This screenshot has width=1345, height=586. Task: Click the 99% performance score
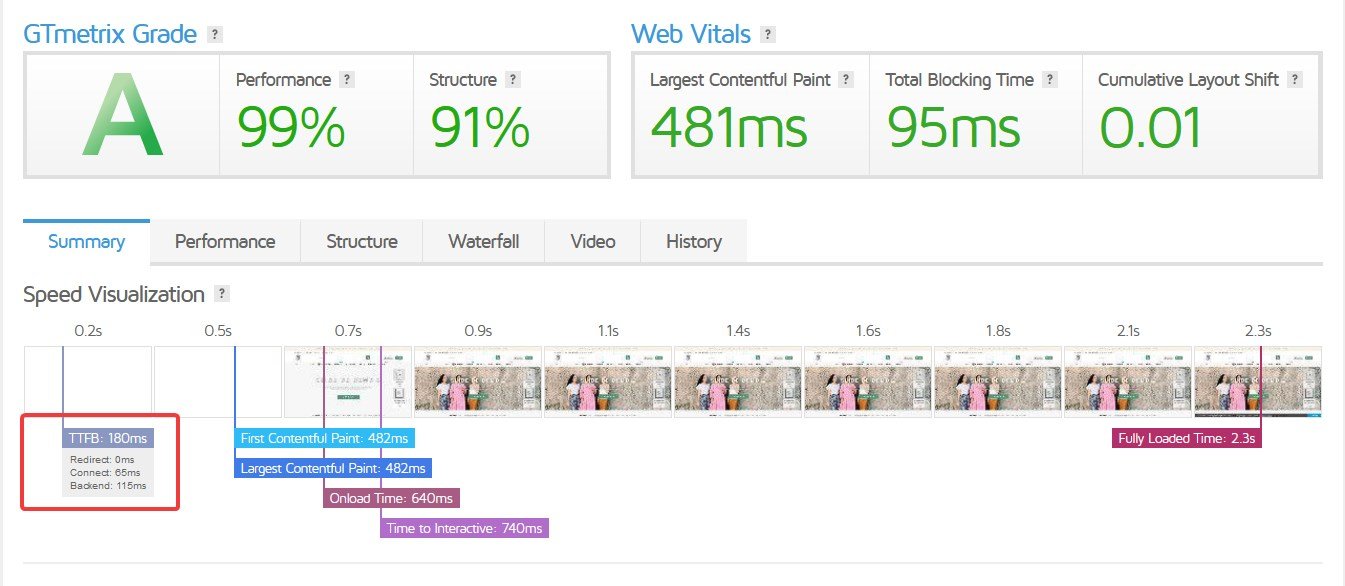[x=291, y=128]
